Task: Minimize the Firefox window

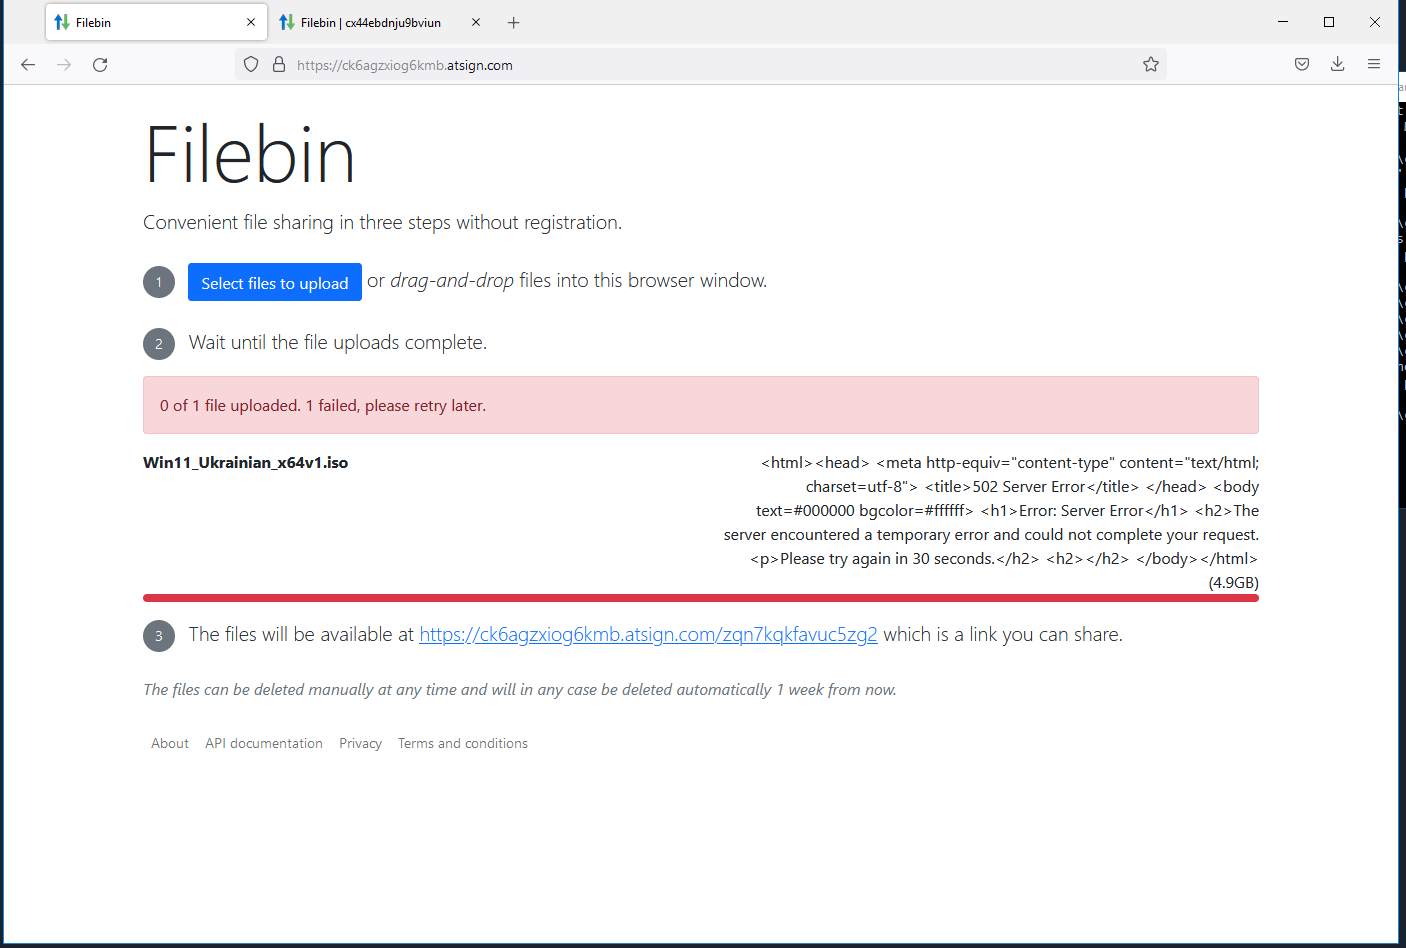Action: pos(1283,22)
